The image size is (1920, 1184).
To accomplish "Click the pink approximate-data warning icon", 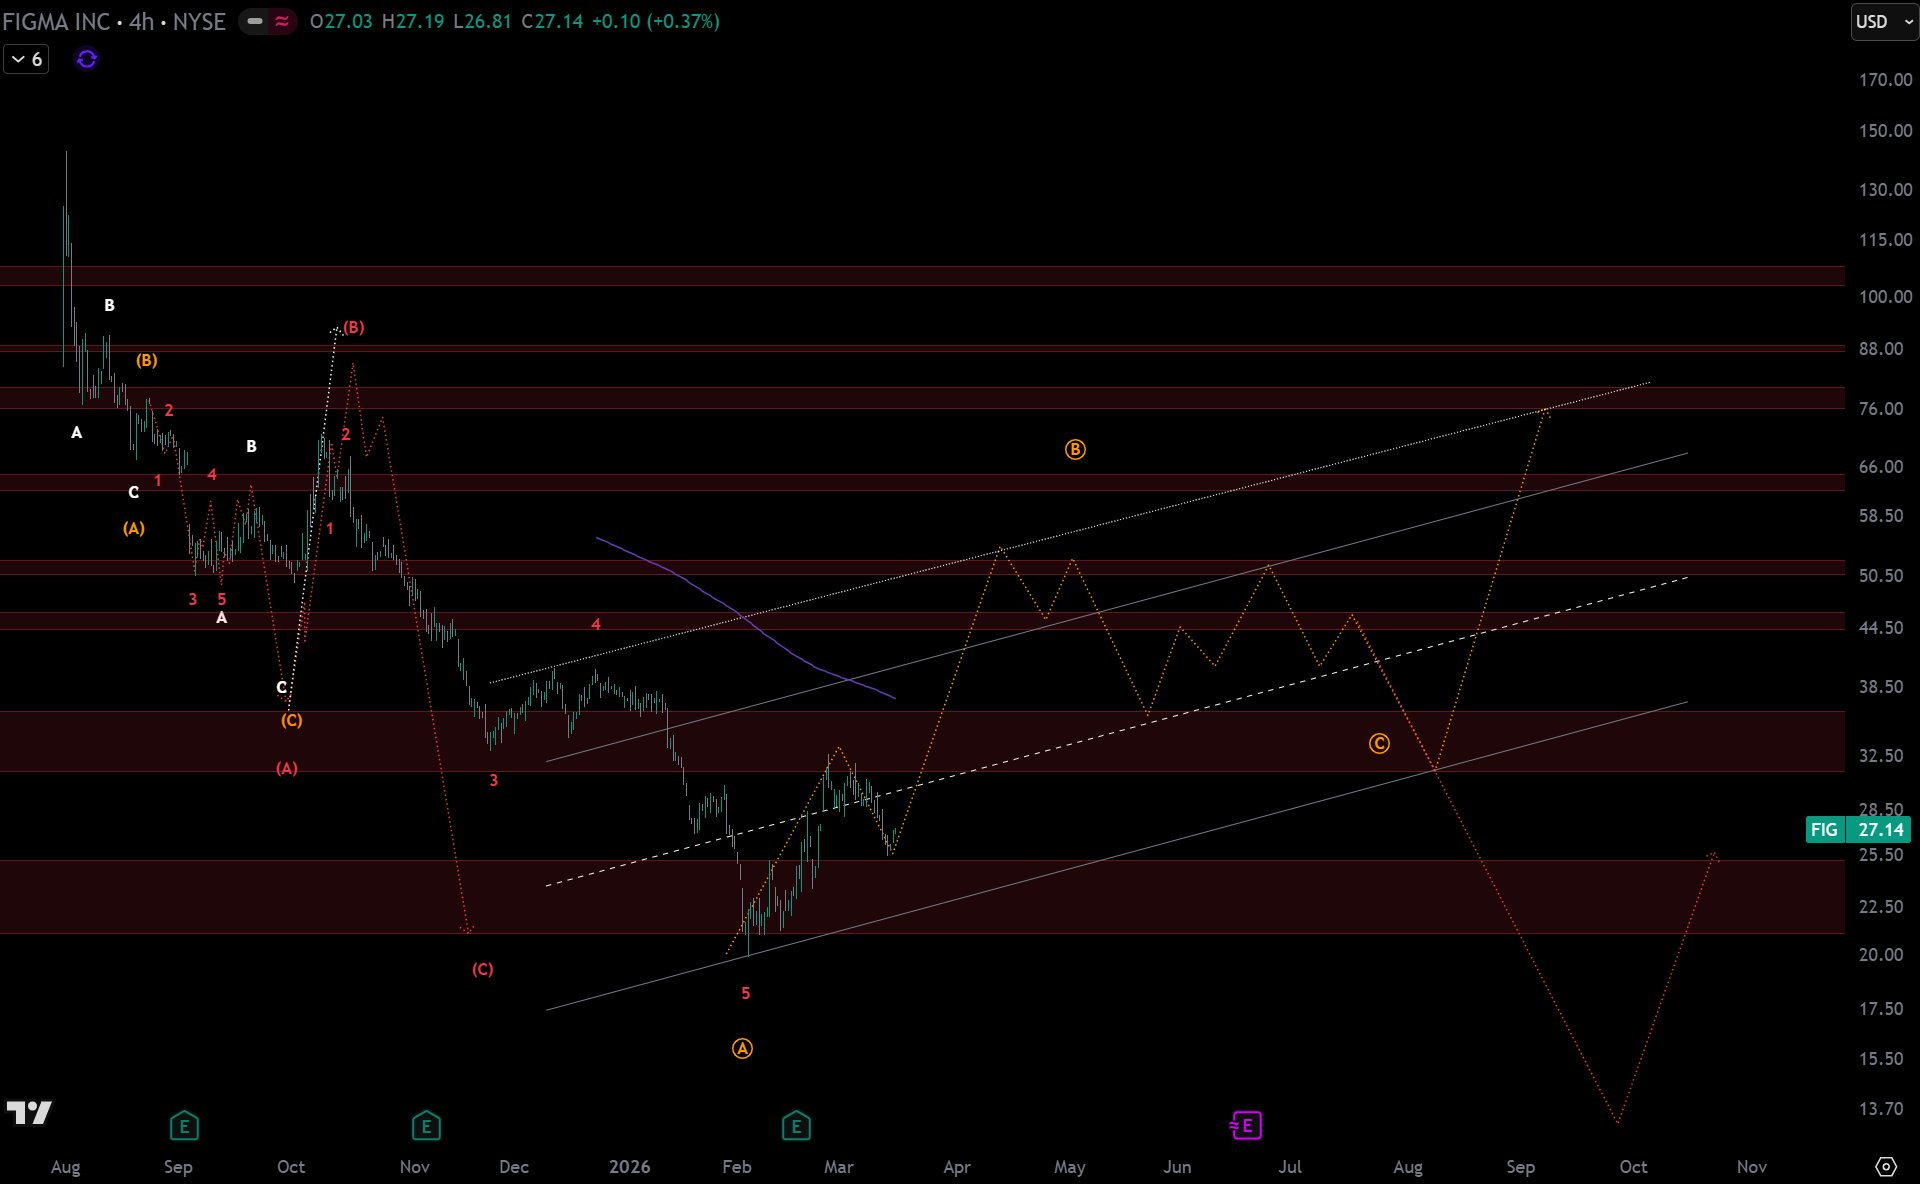I will 283,21.
